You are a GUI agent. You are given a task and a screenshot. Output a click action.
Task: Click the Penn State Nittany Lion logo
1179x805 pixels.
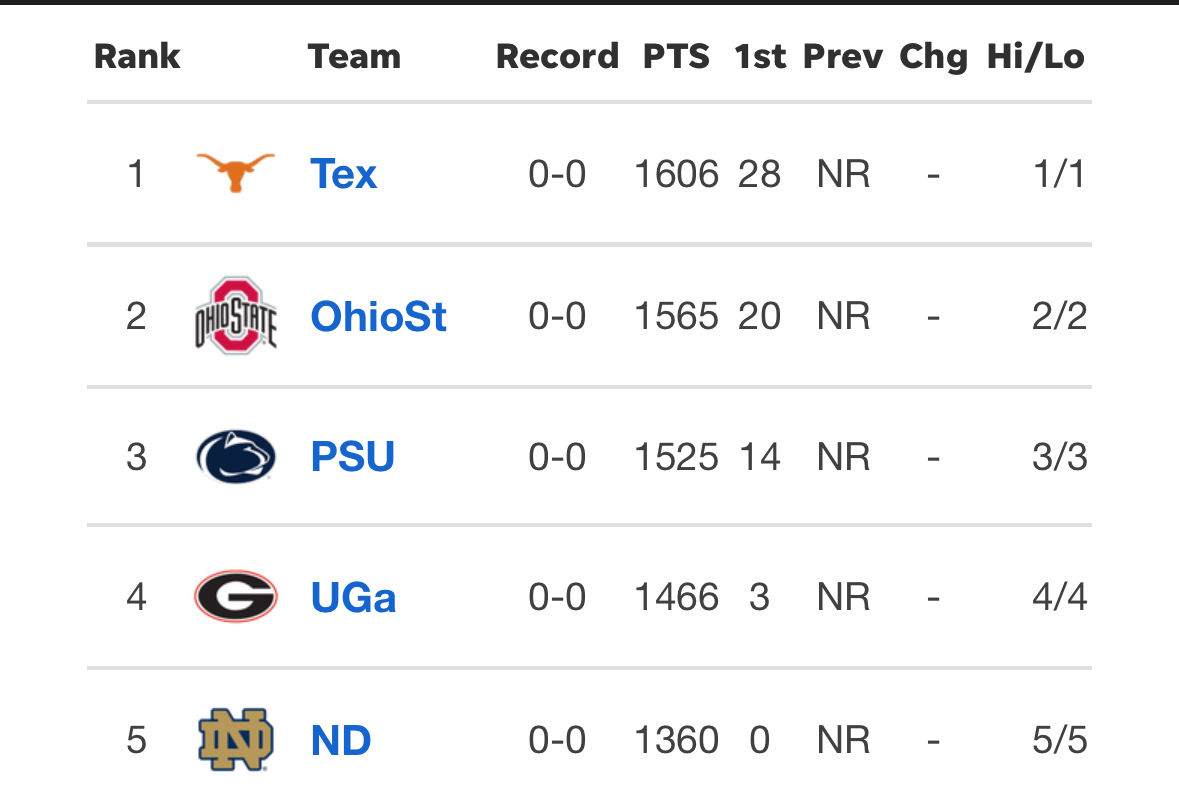coord(235,457)
